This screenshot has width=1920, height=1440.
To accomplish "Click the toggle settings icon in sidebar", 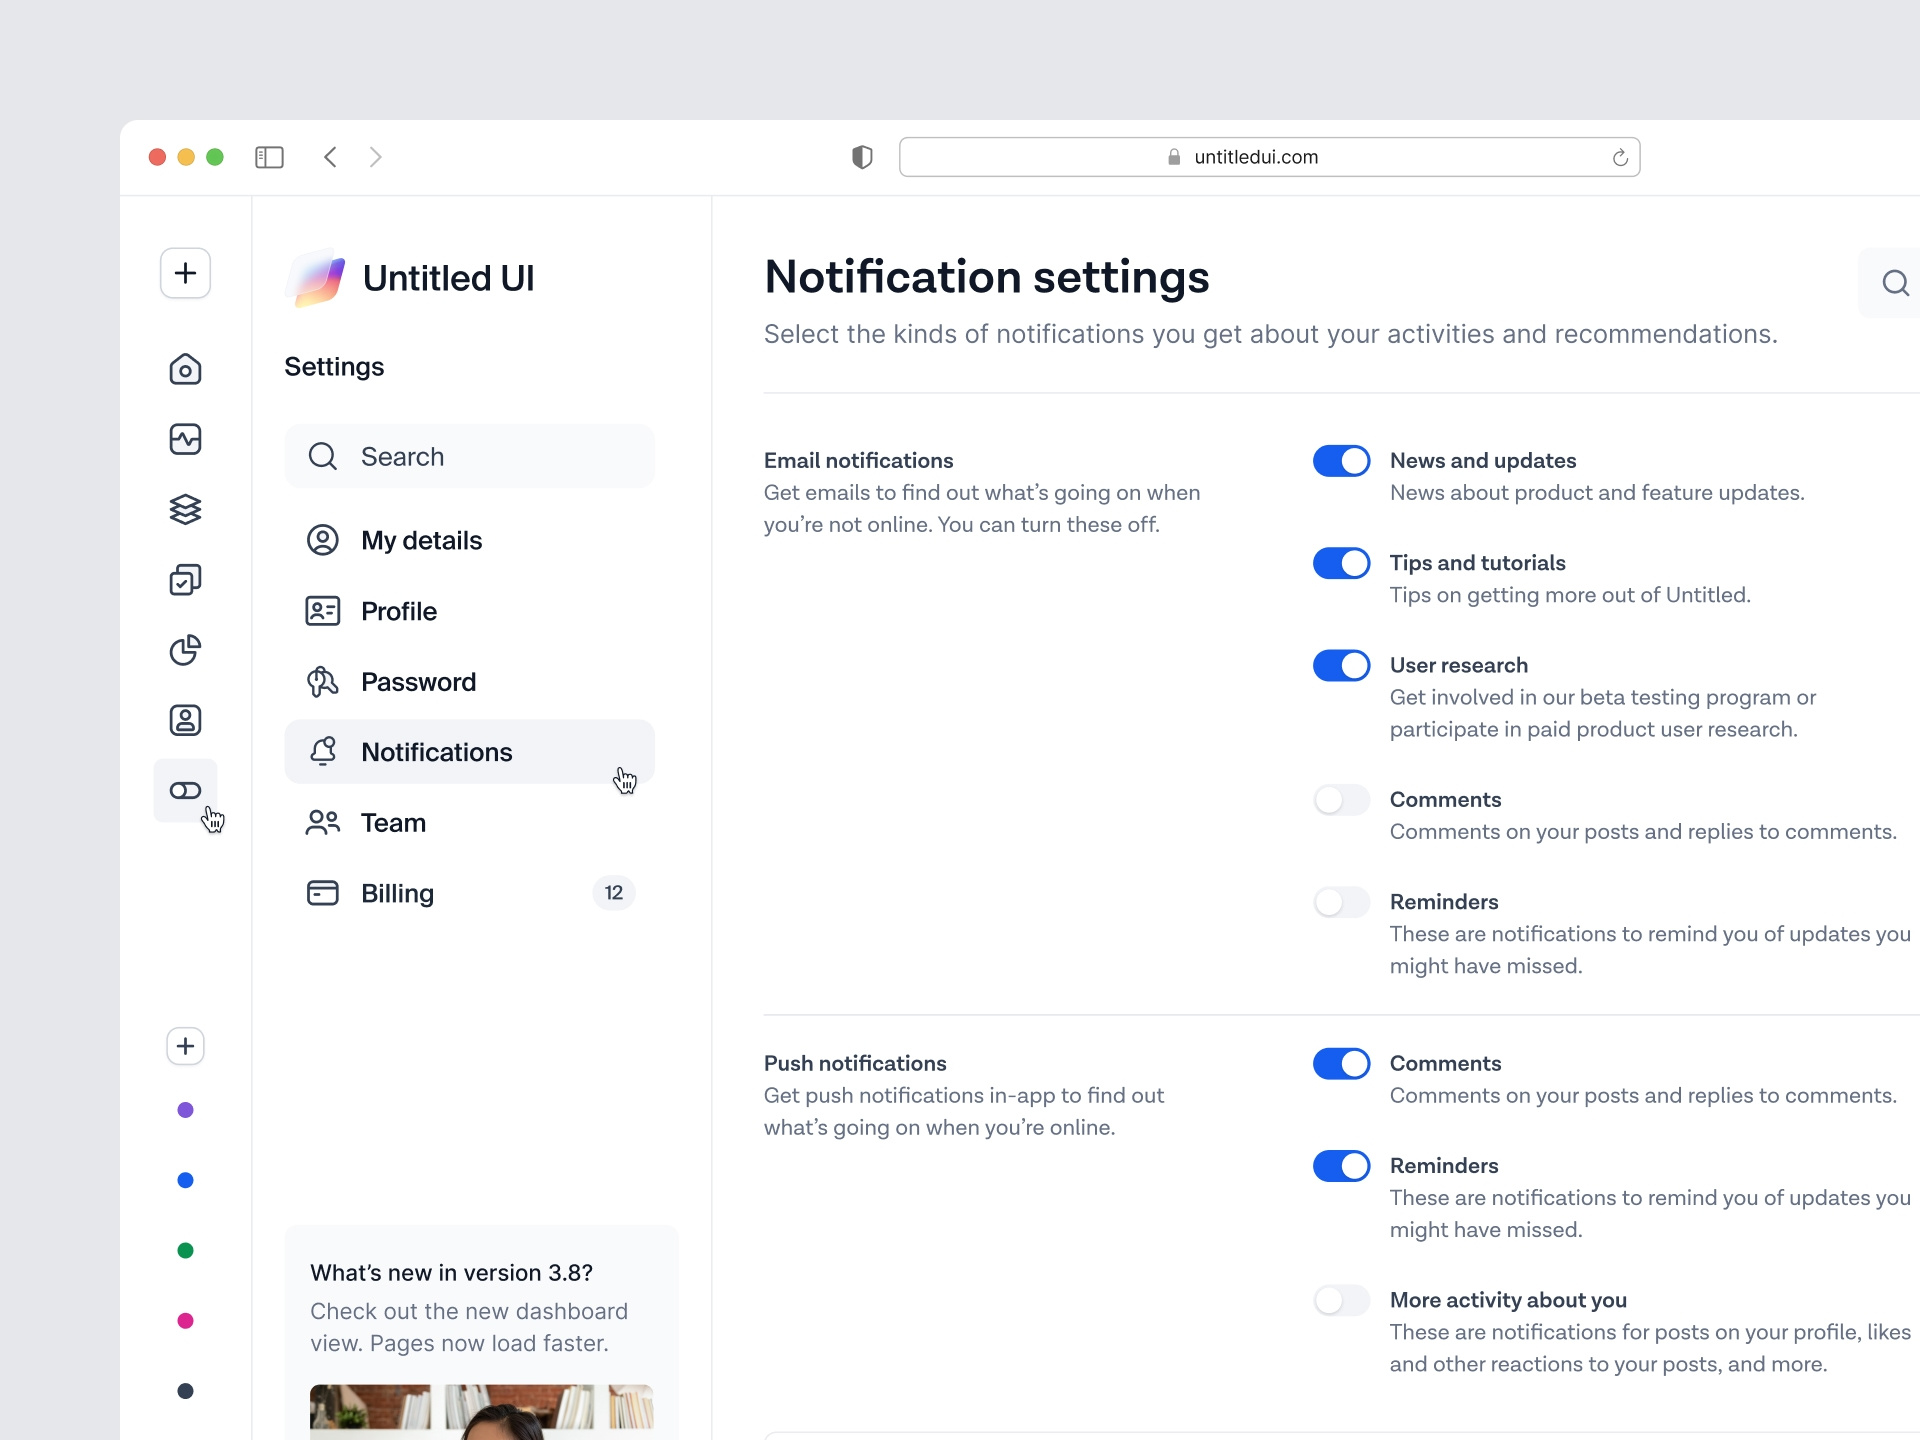I will (185, 790).
